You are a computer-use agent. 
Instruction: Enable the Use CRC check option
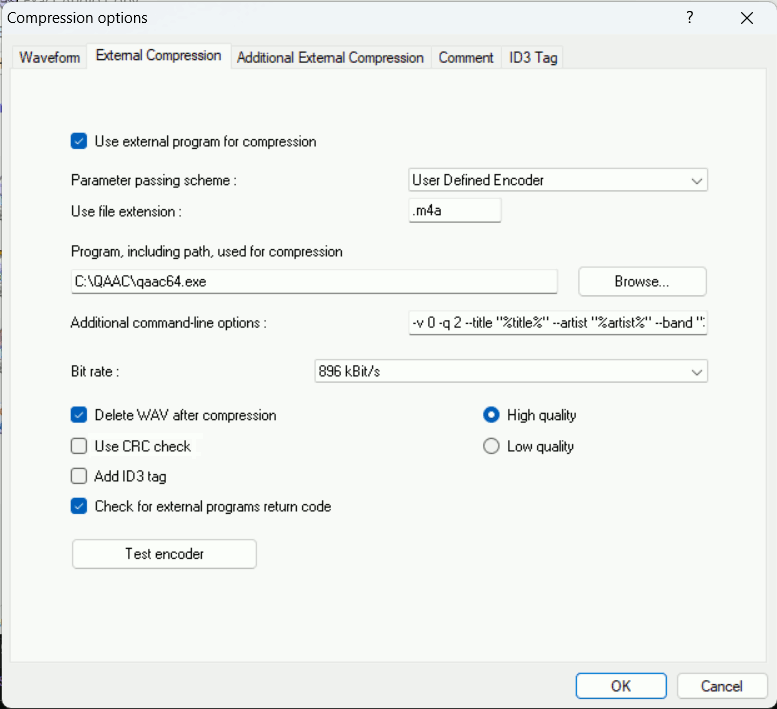pyautogui.click(x=80, y=446)
